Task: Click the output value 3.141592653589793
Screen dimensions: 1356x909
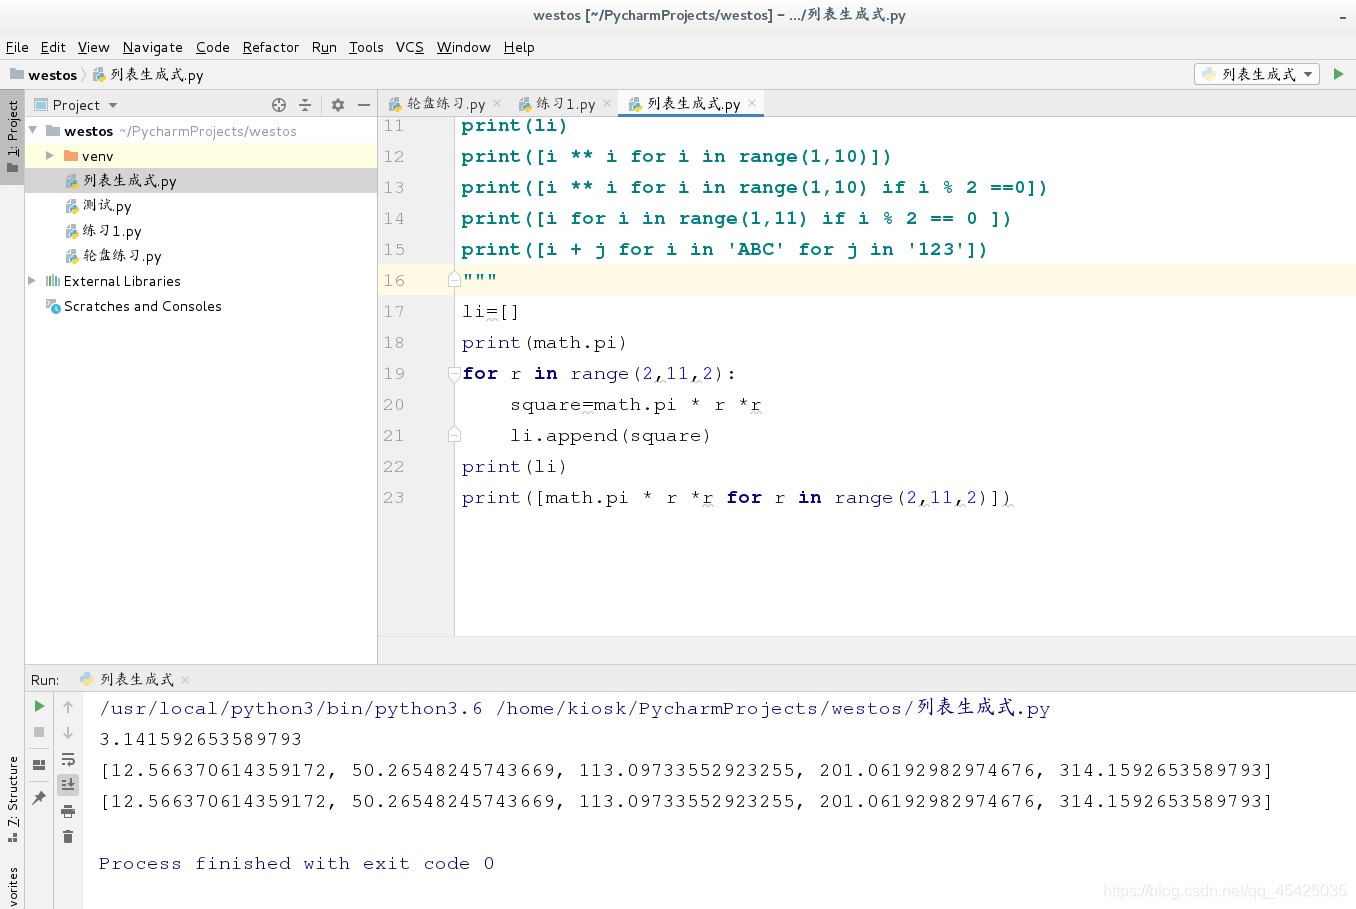Action: point(200,739)
